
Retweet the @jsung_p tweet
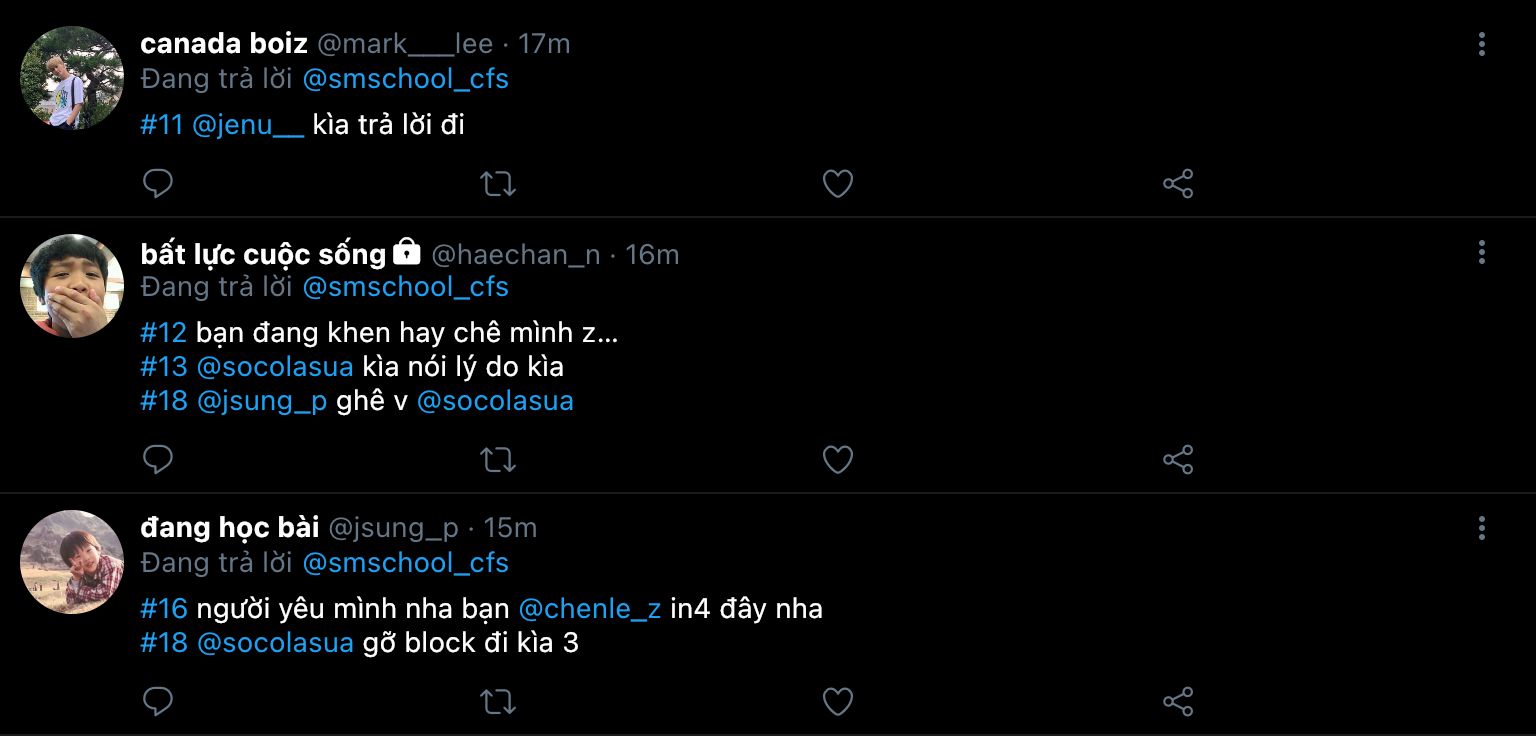pos(498,701)
